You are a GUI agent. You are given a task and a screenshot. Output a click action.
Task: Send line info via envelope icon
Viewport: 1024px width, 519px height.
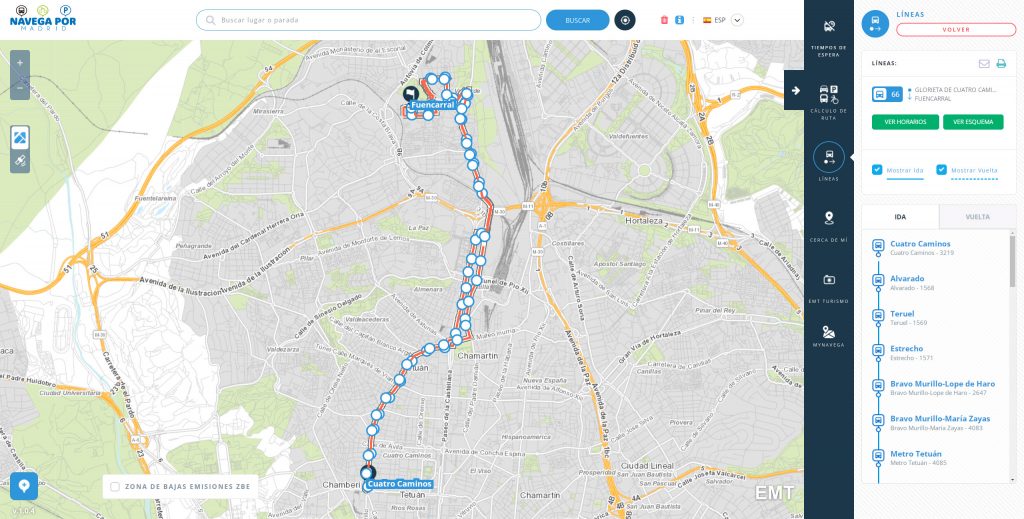pyautogui.click(x=984, y=63)
